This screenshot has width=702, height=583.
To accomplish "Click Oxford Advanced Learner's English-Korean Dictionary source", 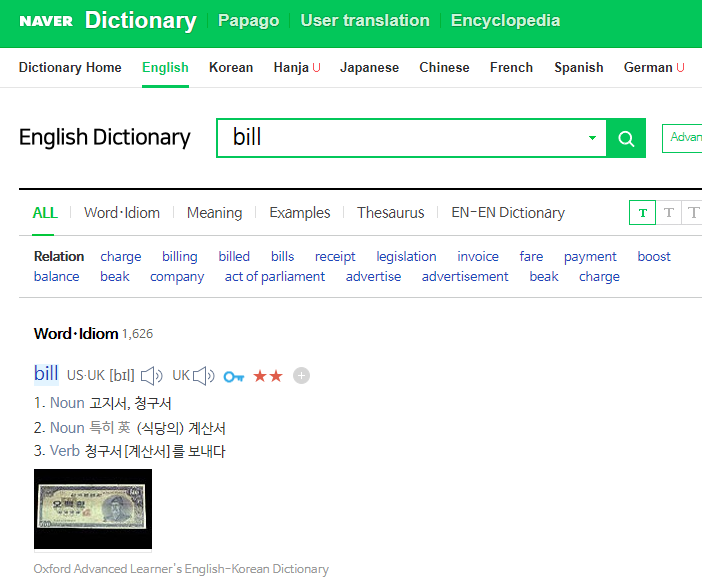I will click(x=181, y=569).
